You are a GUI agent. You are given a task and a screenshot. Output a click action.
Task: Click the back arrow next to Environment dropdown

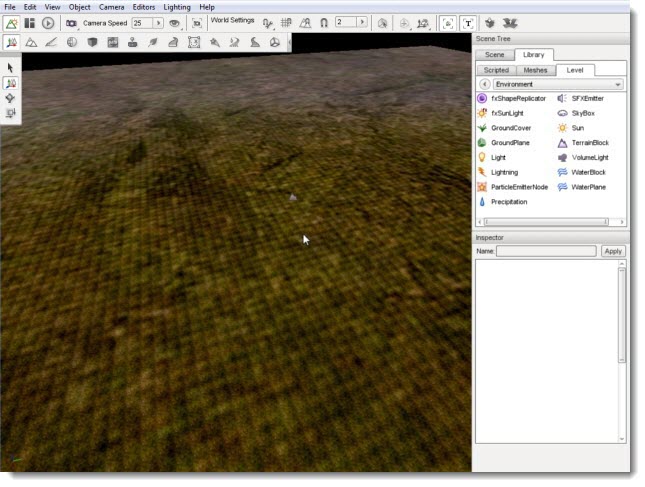coord(484,85)
